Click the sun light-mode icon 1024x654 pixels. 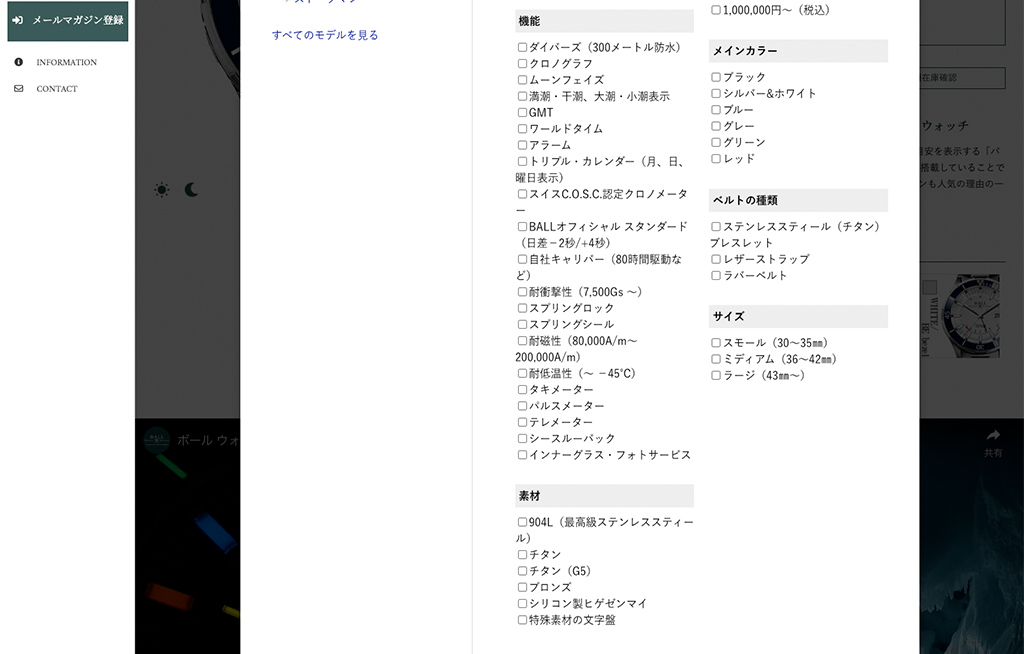tap(161, 190)
